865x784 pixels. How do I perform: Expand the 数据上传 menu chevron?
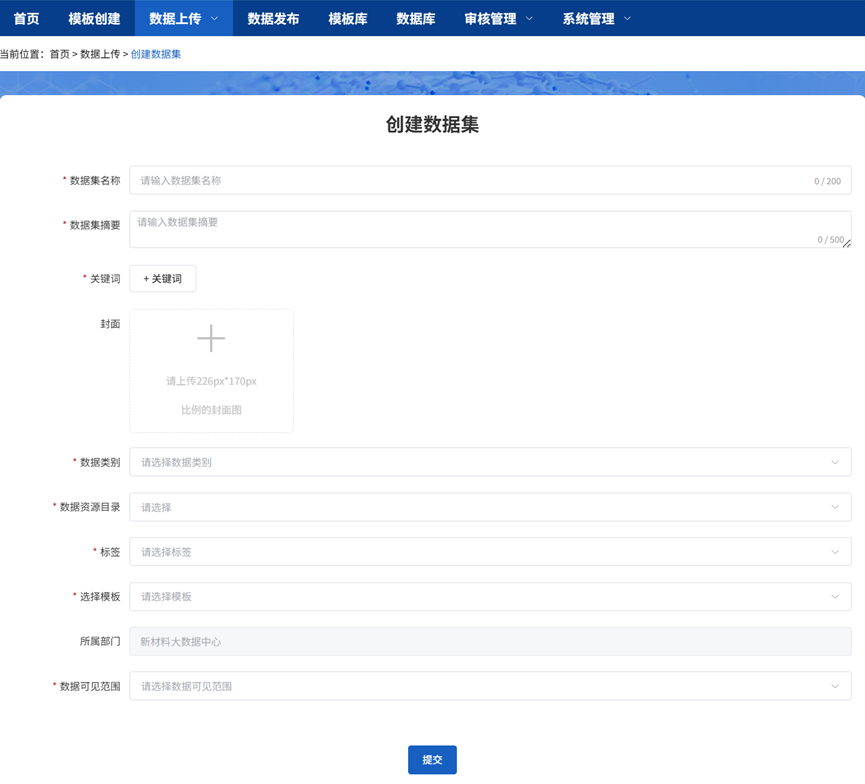tap(214, 17)
